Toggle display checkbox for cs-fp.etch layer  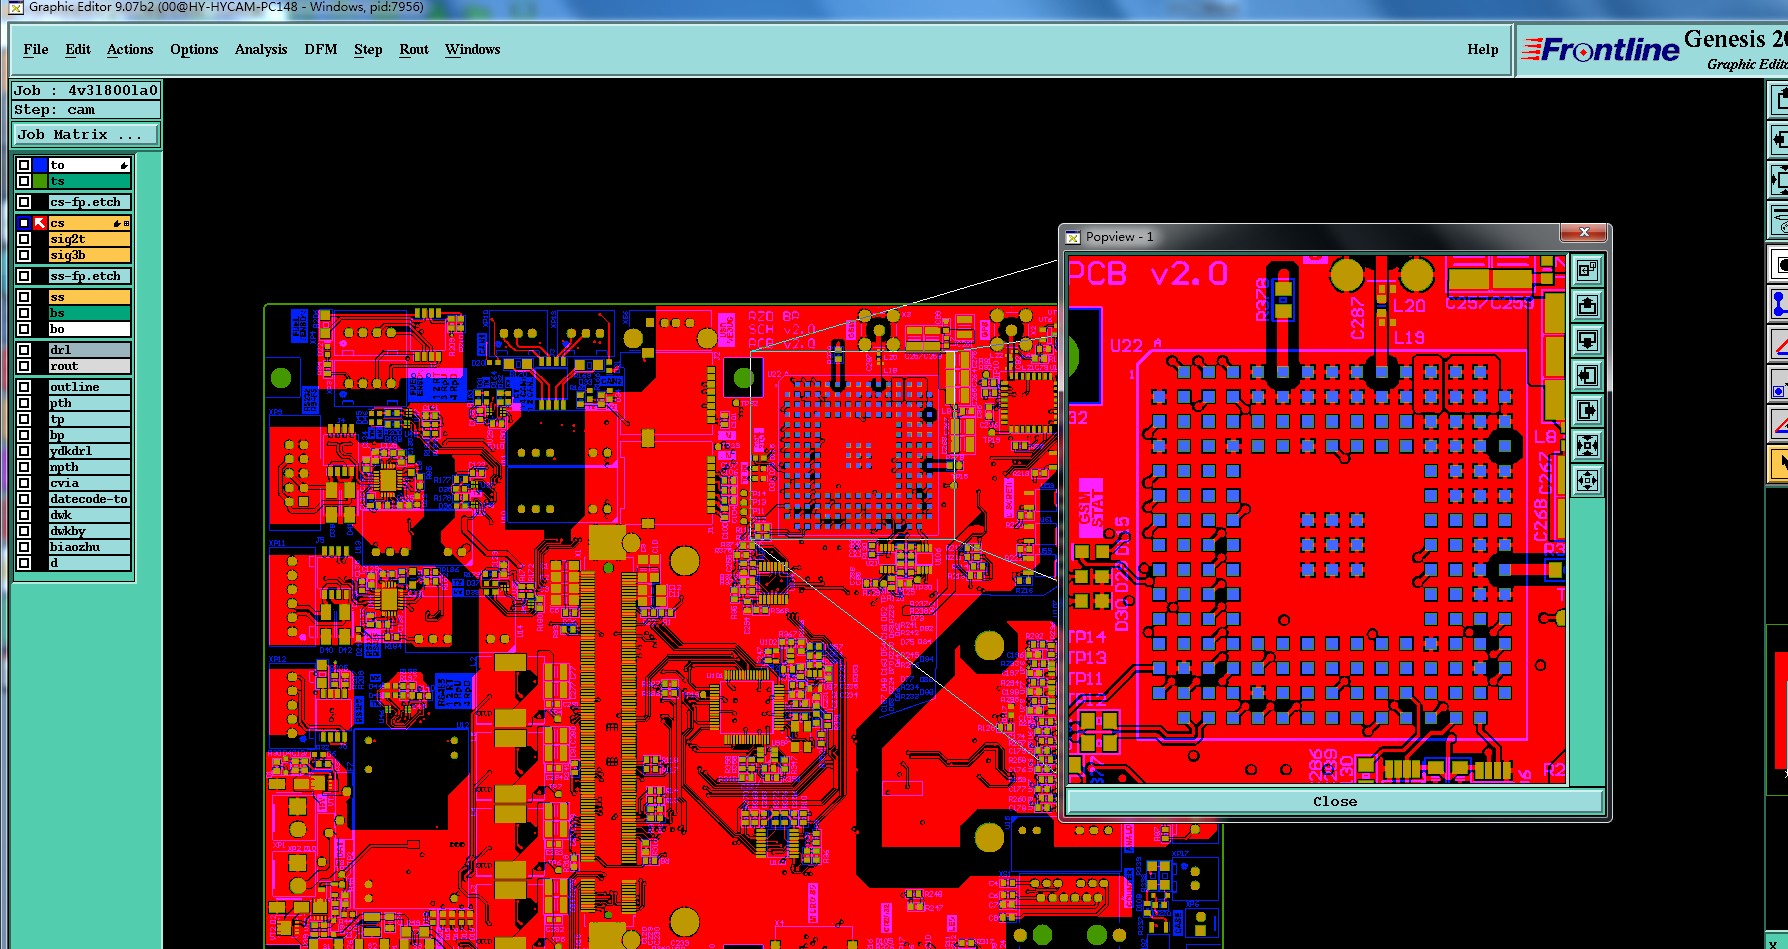24,202
